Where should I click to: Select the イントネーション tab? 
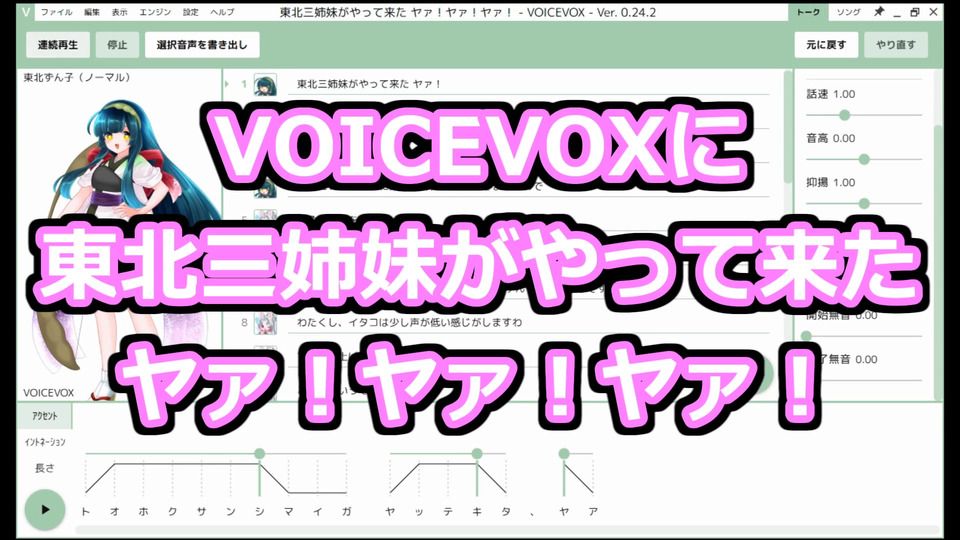(x=45, y=441)
